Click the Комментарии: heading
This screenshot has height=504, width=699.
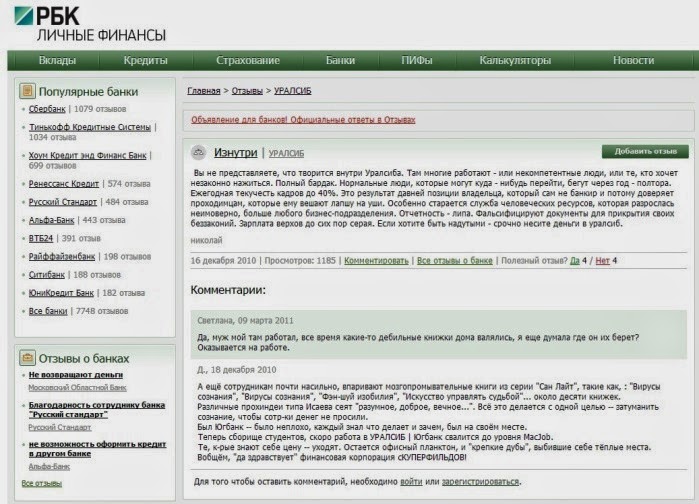click(228, 290)
